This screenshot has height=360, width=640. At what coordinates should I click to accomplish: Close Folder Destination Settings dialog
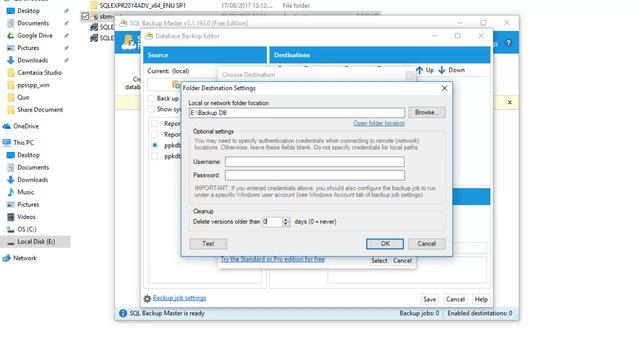pos(444,88)
